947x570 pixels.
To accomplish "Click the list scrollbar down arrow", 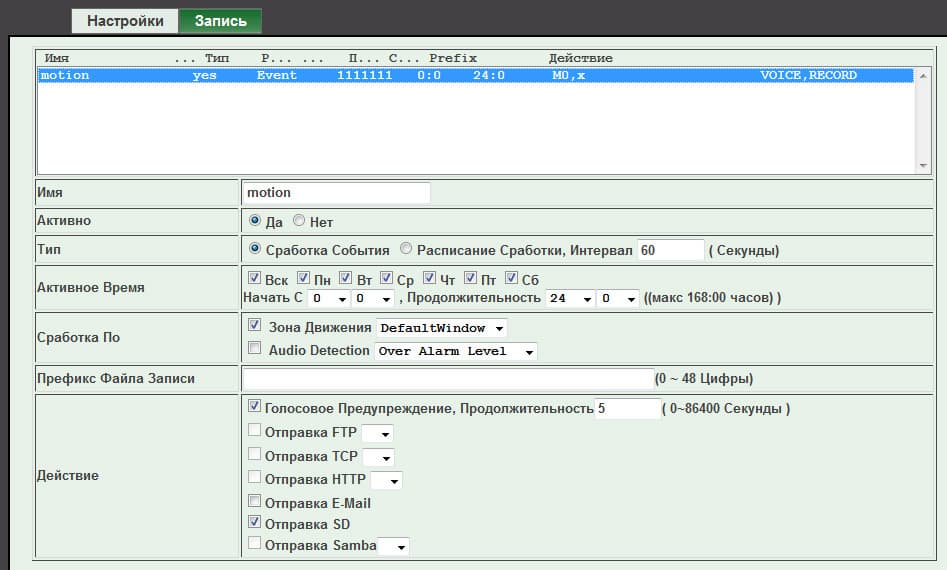I will (922, 165).
